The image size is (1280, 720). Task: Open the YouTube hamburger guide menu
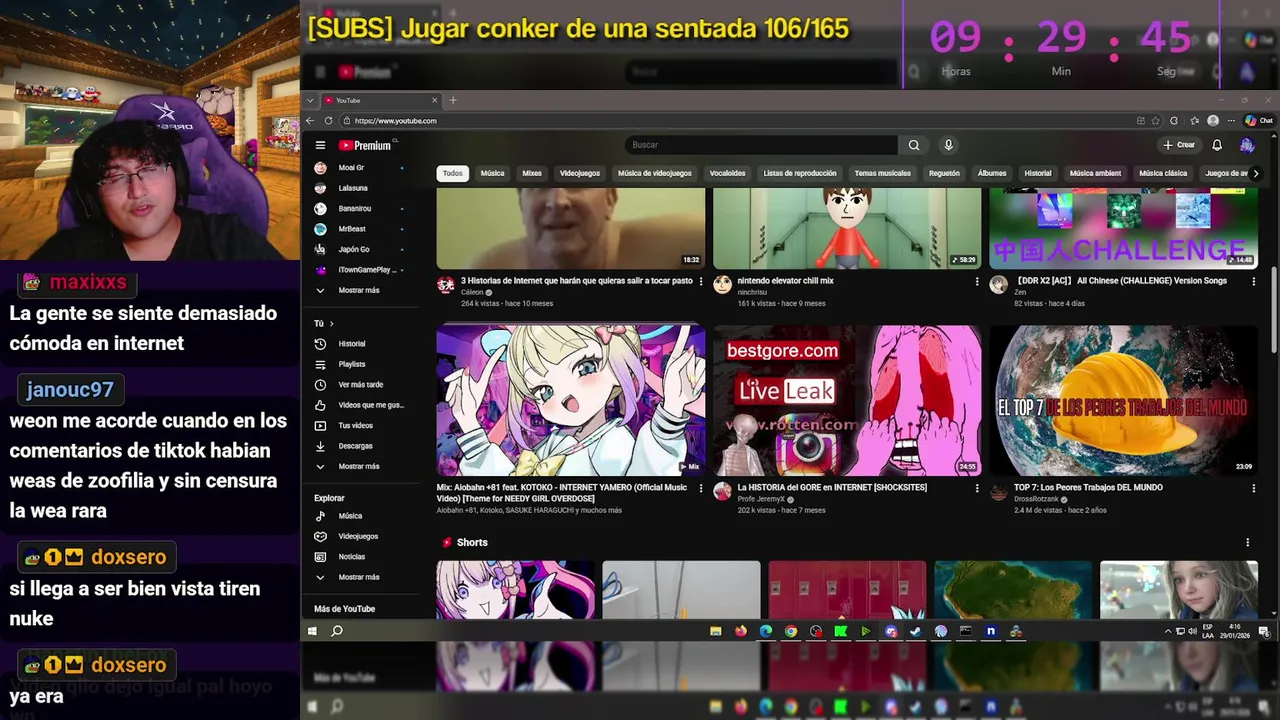coord(320,145)
